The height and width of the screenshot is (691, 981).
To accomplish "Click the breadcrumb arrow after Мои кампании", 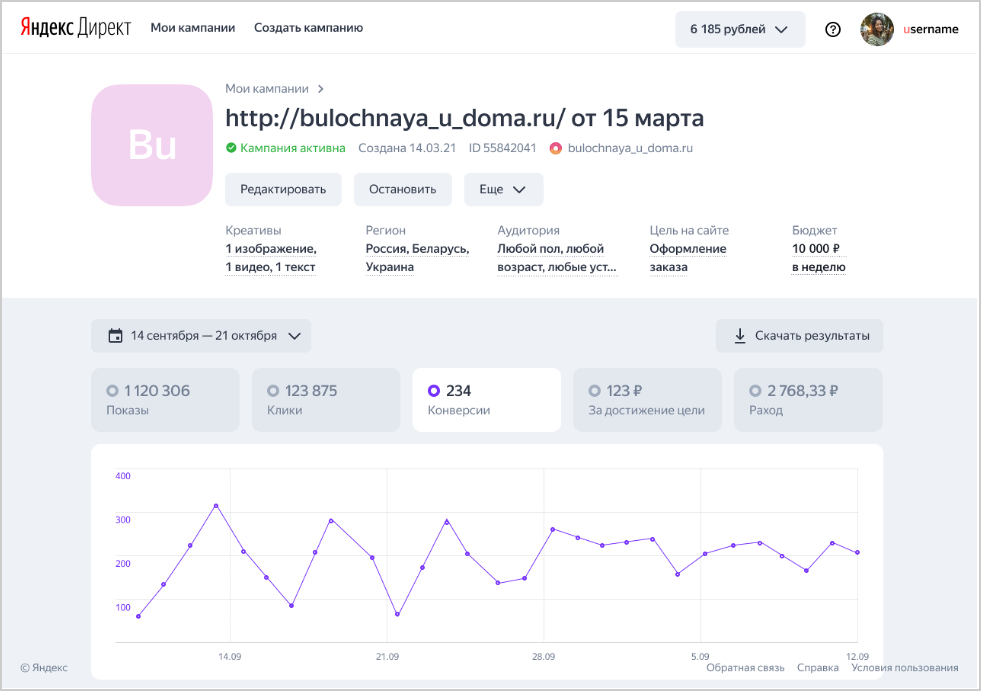I will (x=321, y=89).
